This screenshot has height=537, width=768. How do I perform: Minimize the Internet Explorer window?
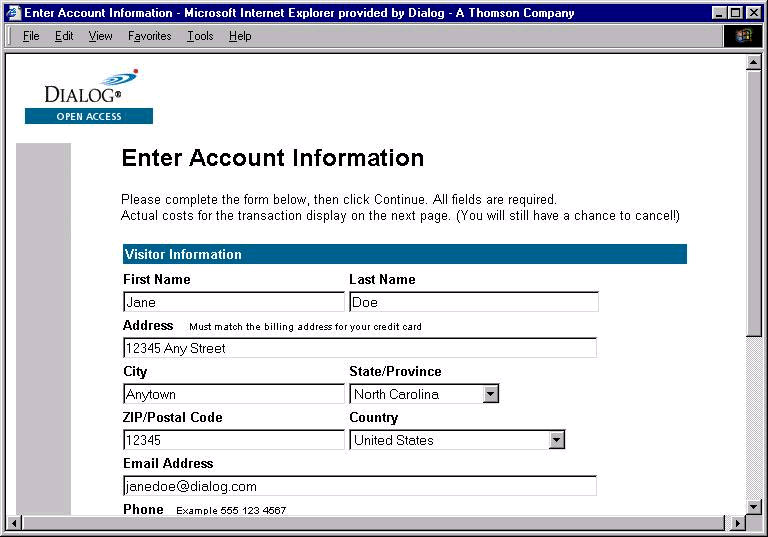(719, 13)
